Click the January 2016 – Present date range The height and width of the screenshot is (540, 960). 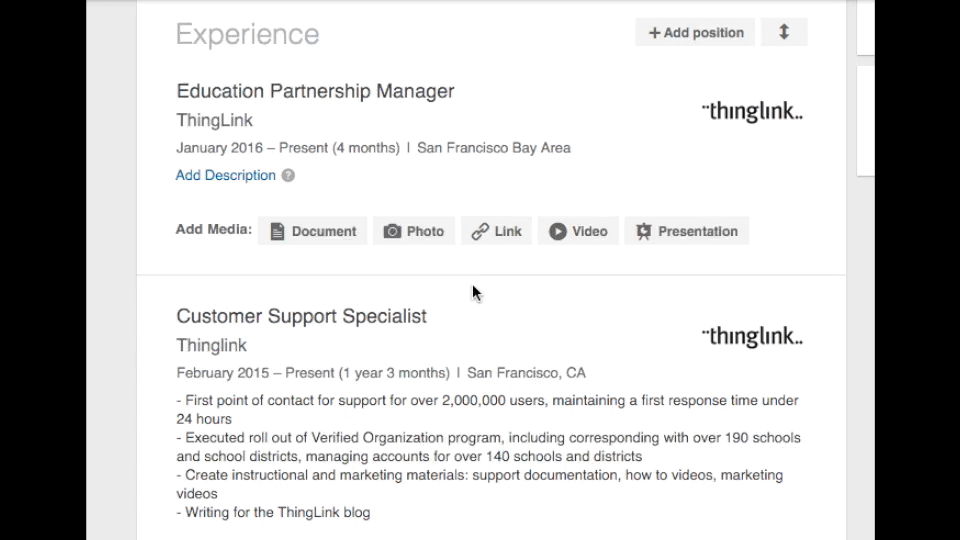tap(288, 148)
